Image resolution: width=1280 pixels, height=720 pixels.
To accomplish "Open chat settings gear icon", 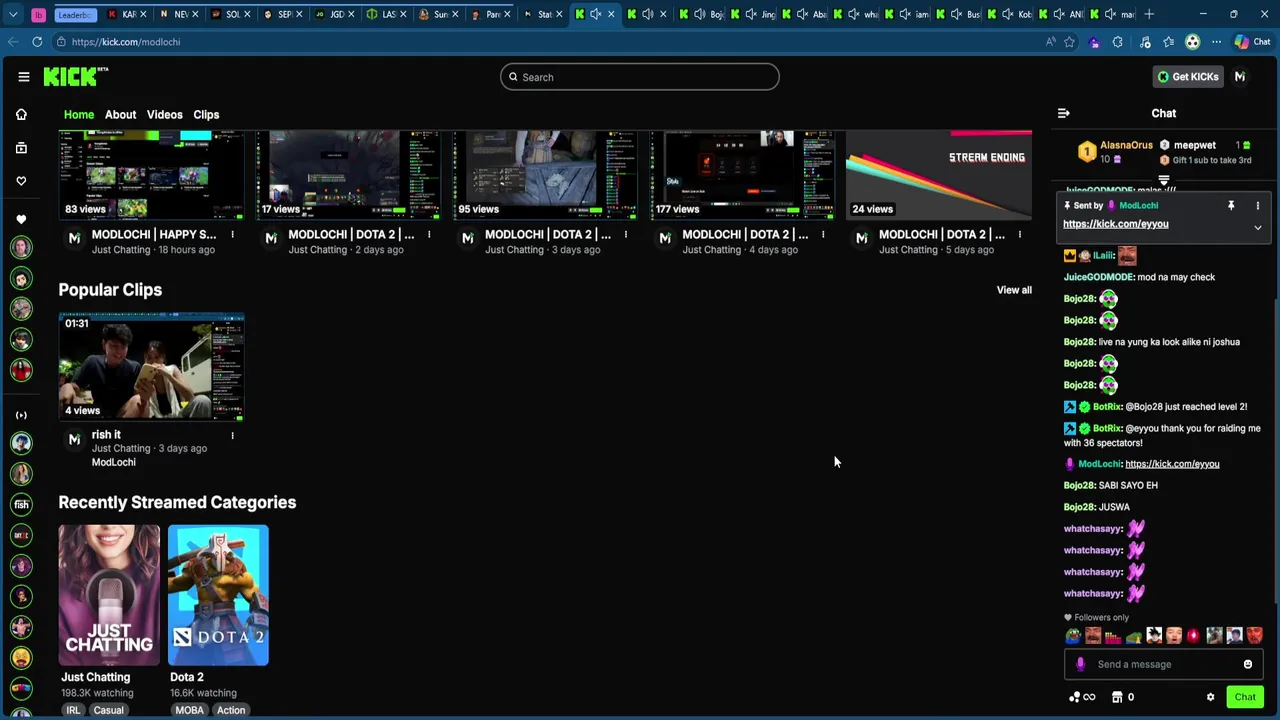I will click(x=1210, y=697).
